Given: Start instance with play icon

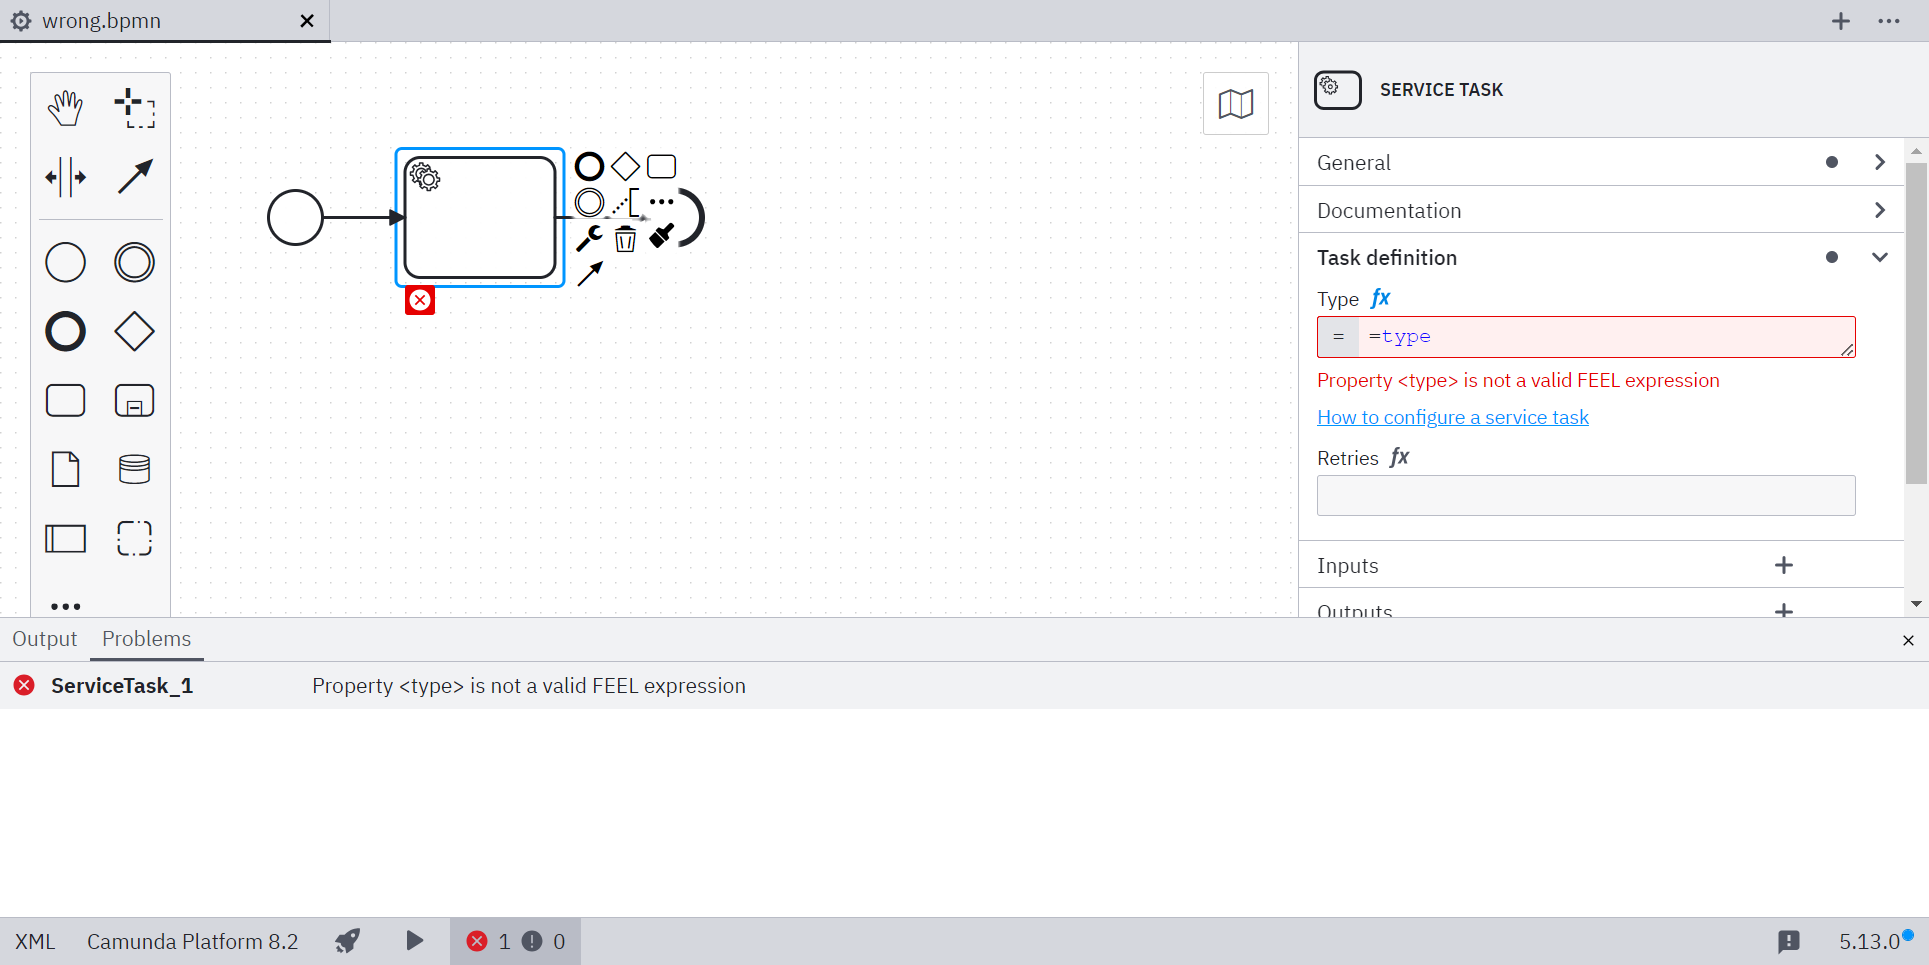Looking at the screenshot, I should coord(414,941).
